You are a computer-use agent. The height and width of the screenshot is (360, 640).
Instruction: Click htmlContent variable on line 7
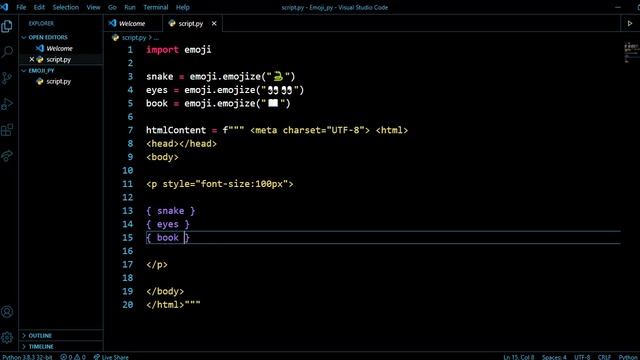pos(176,130)
